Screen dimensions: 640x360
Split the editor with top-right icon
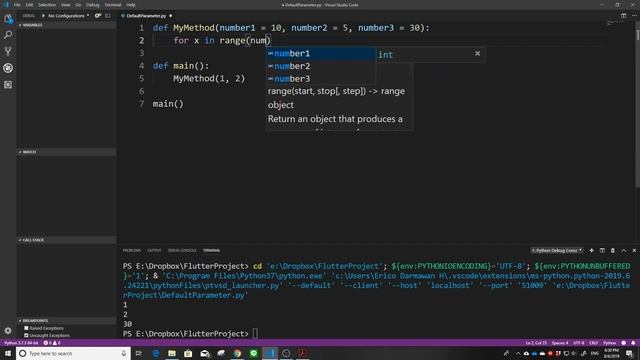(x=623, y=16)
